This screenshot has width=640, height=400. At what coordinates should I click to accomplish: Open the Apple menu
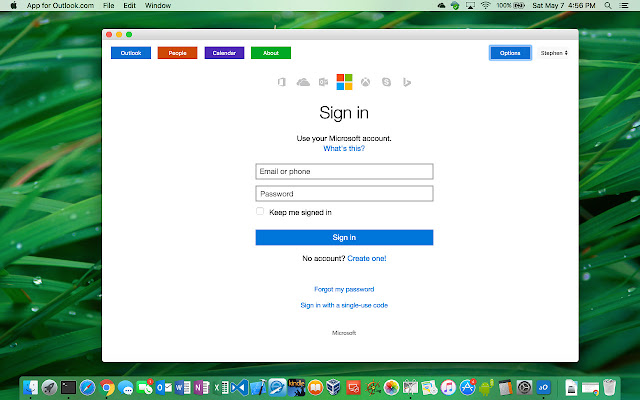tap(13, 6)
